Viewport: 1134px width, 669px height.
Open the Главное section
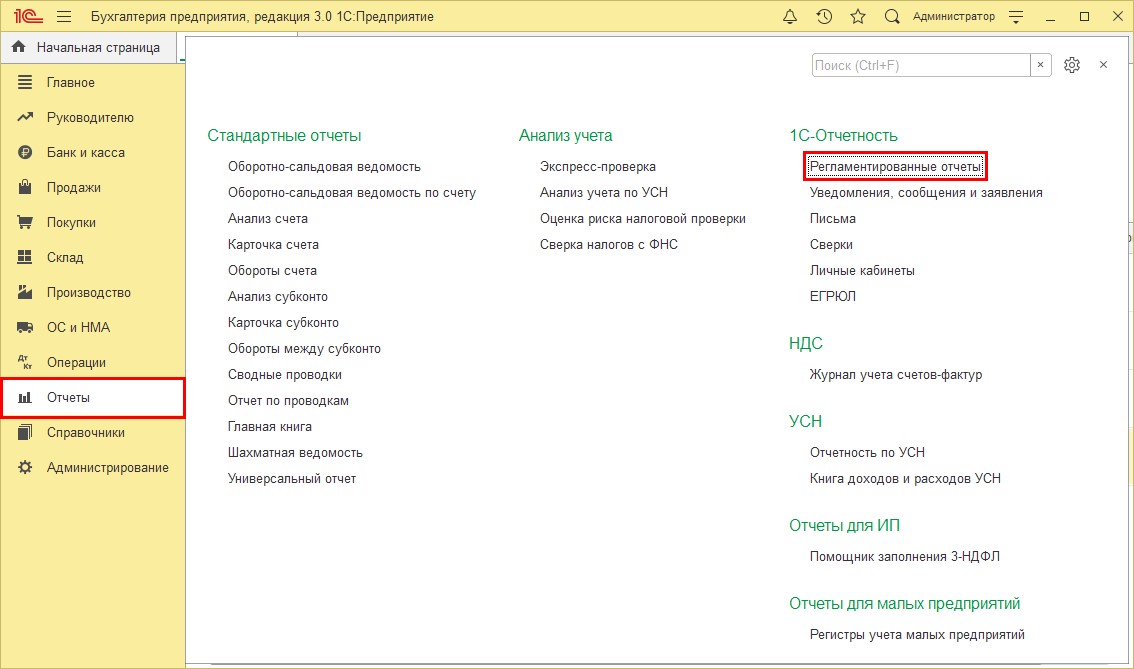click(93, 82)
